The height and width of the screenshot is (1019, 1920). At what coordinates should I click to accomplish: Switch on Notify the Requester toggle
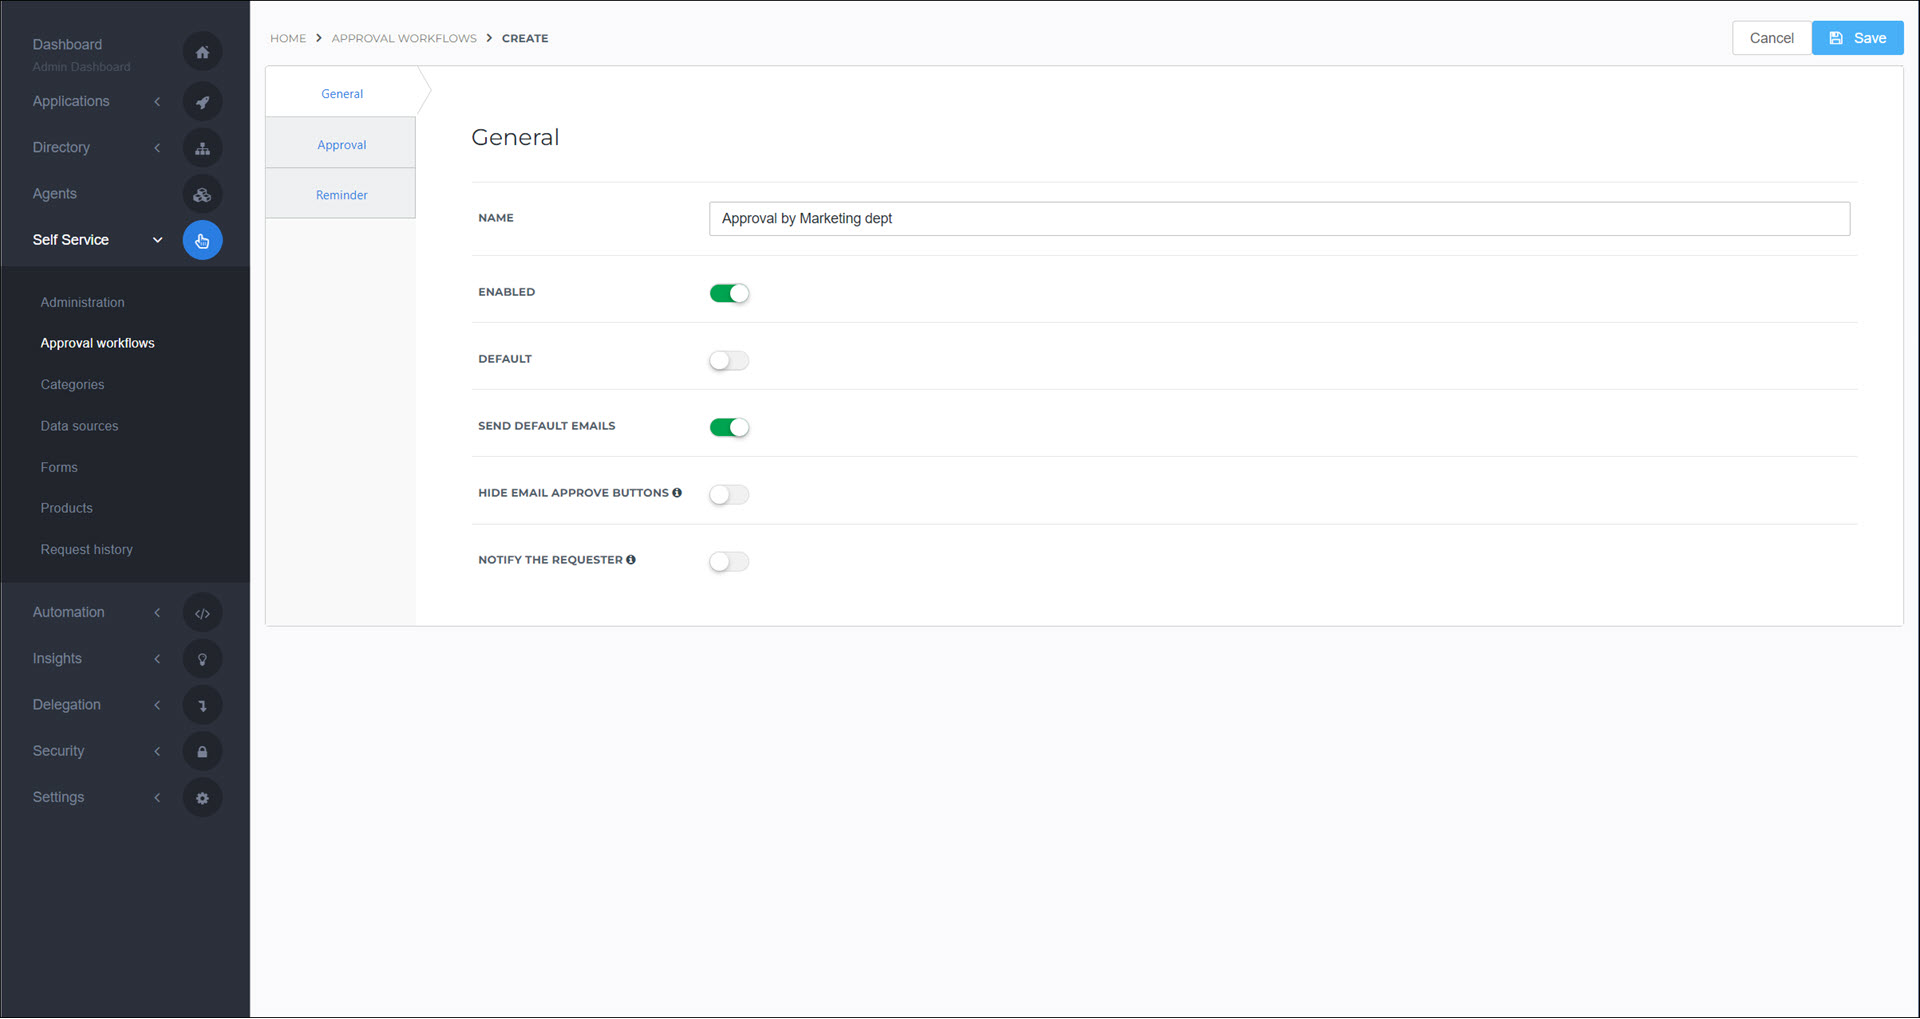click(729, 561)
